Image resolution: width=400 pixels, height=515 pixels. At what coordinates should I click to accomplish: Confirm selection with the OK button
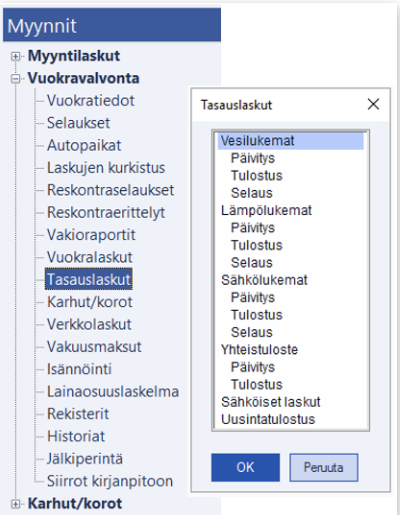pyautogui.click(x=245, y=467)
